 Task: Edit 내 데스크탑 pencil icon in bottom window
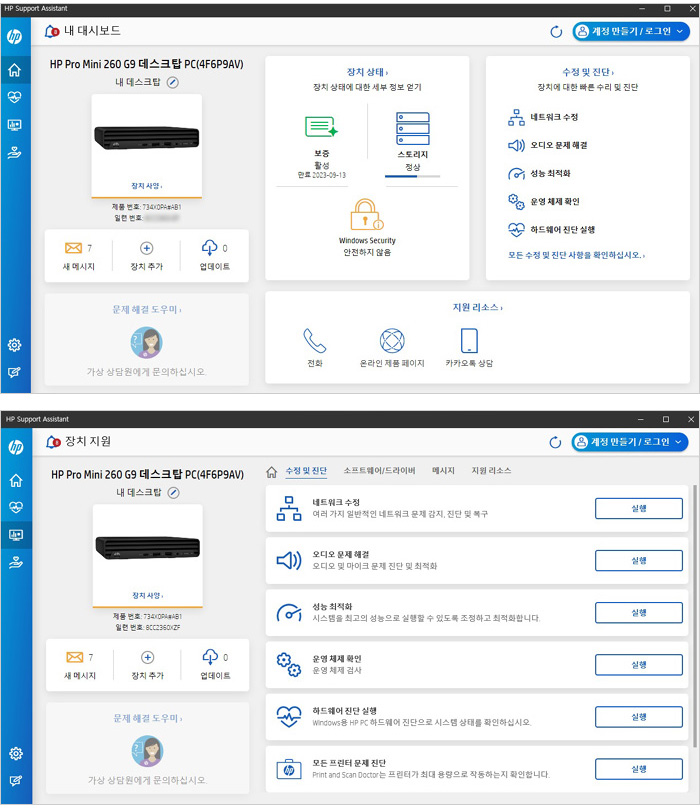click(174, 493)
